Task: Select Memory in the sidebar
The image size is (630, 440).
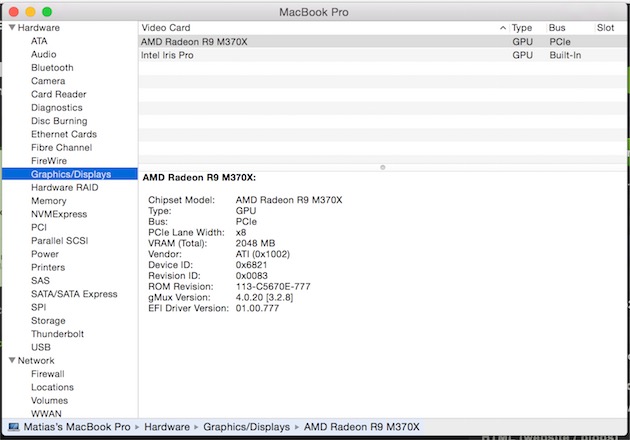Action: (49, 201)
